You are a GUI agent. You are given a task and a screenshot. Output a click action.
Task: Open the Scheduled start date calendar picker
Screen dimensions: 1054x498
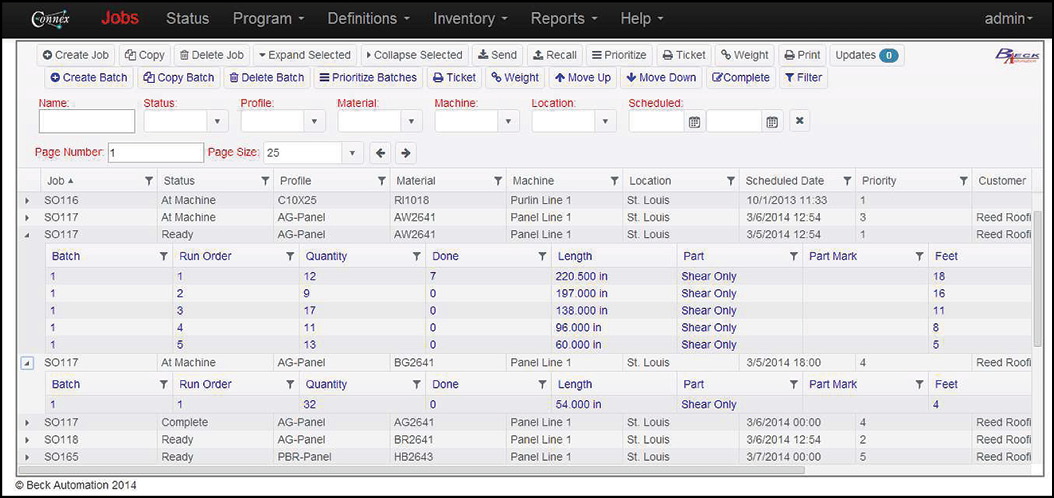[x=694, y=122]
